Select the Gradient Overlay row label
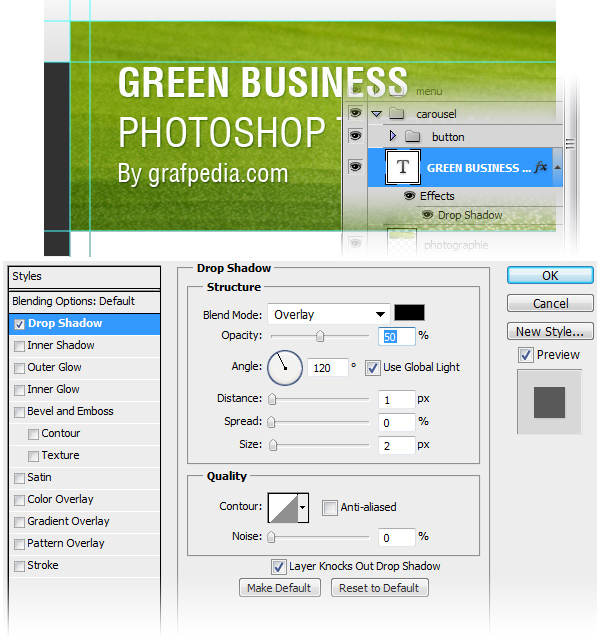This screenshot has width=600, height=643. pyautogui.click(x=68, y=521)
